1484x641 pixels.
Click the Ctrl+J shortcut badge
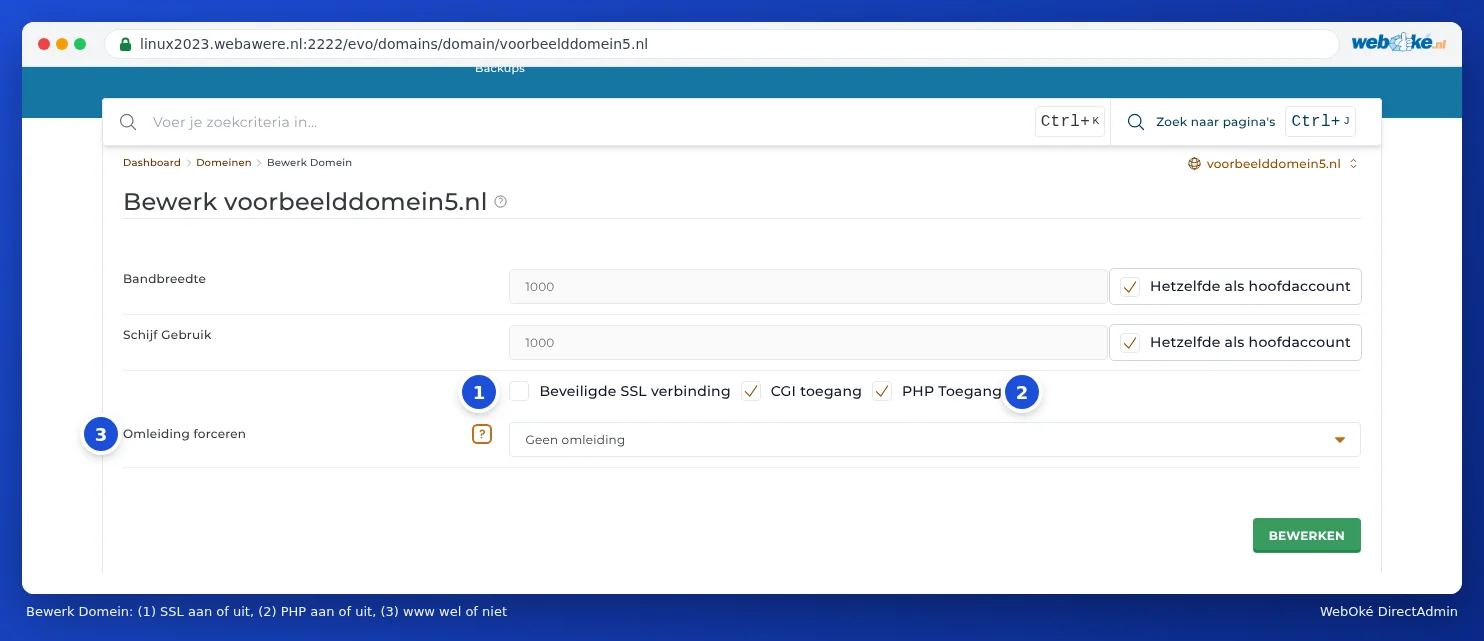pyautogui.click(x=1320, y=122)
